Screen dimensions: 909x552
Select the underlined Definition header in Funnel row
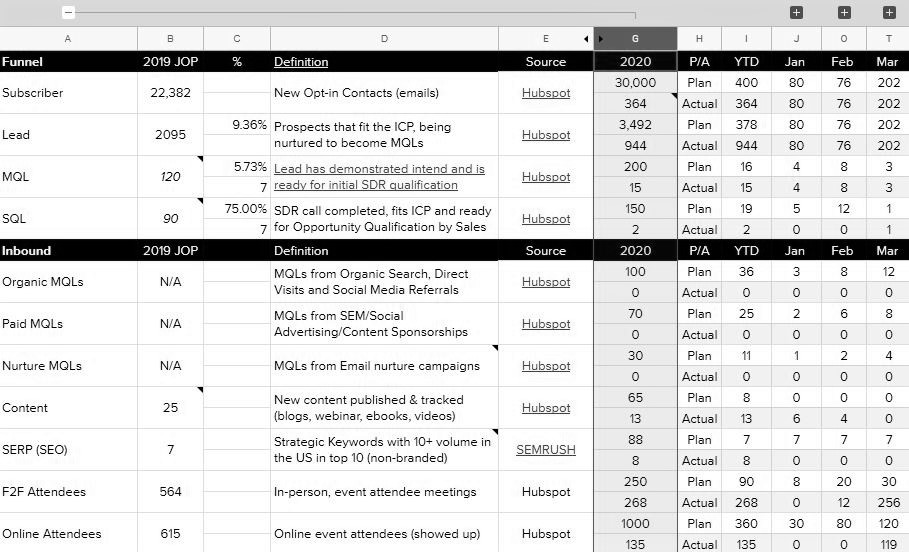click(301, 62)
